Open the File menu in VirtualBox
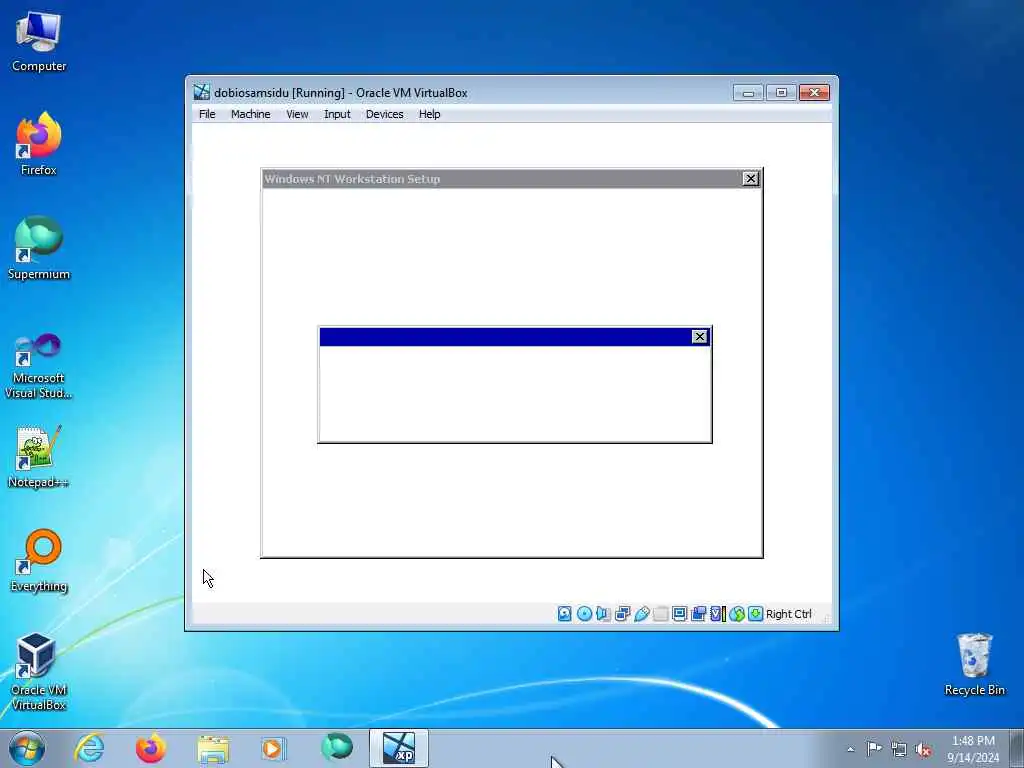The image size is (1024, 768). (x=207, y=114)
